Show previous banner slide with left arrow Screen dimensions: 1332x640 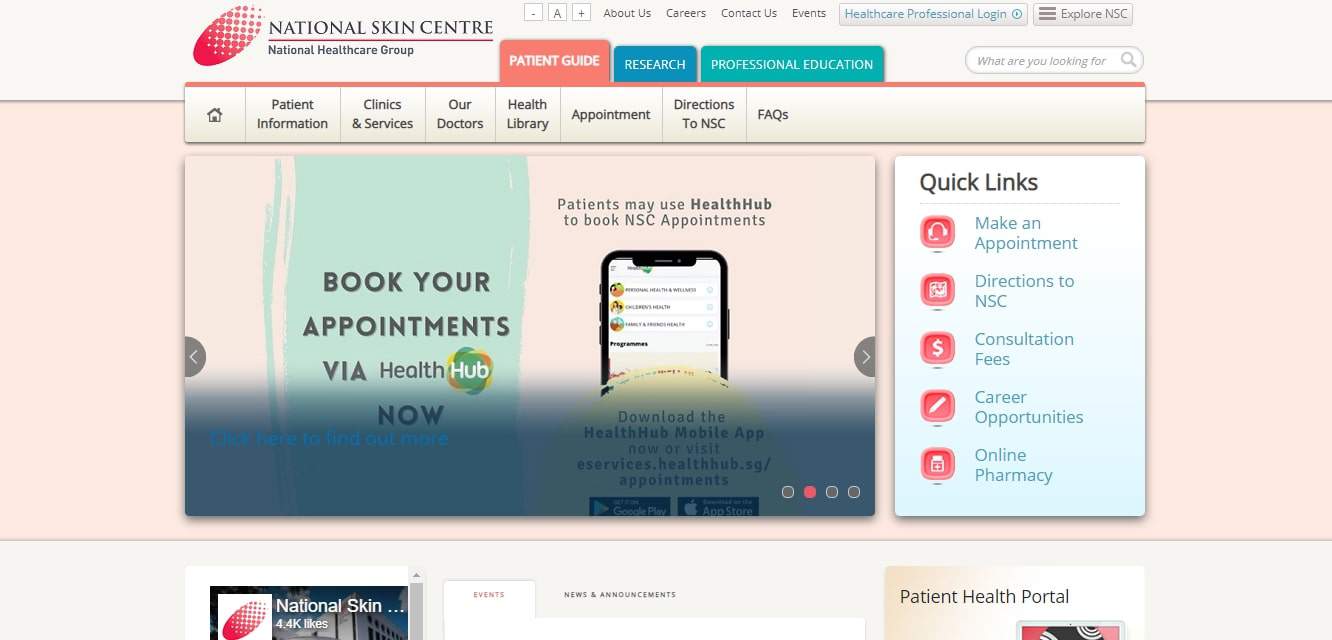(195, 357)
